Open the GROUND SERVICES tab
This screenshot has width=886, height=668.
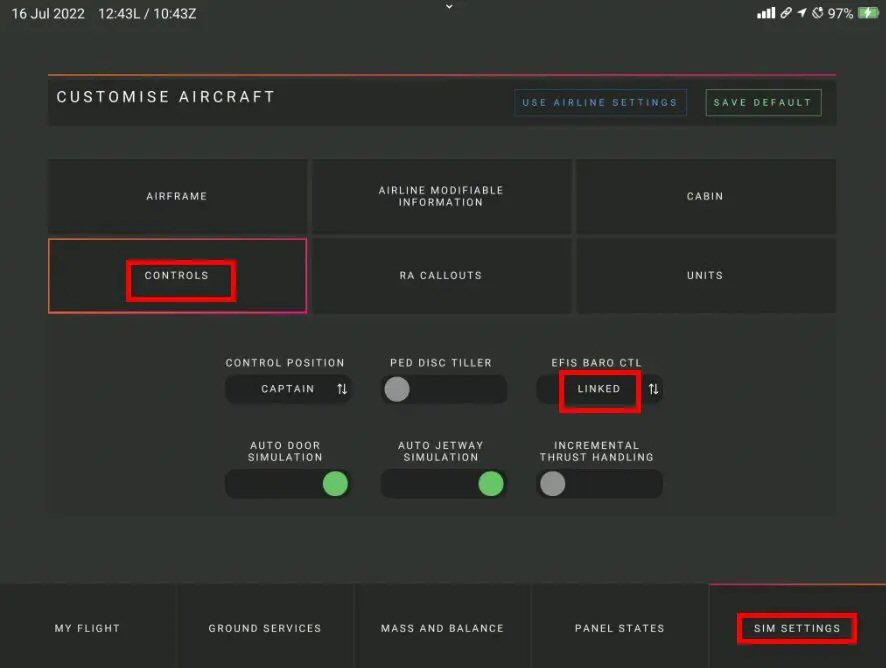click(x=265, y=627)
